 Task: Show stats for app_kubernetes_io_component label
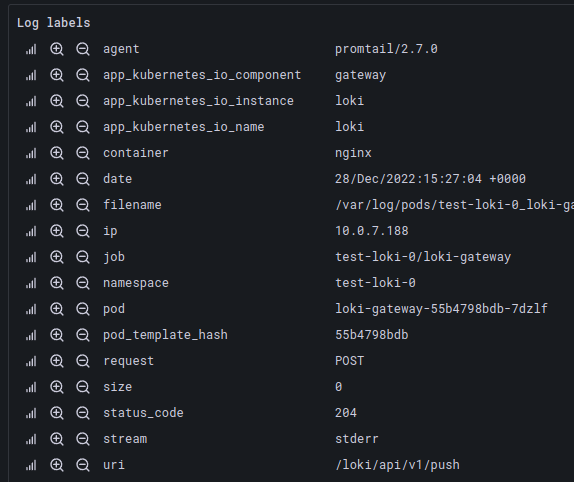coord(31,75)
